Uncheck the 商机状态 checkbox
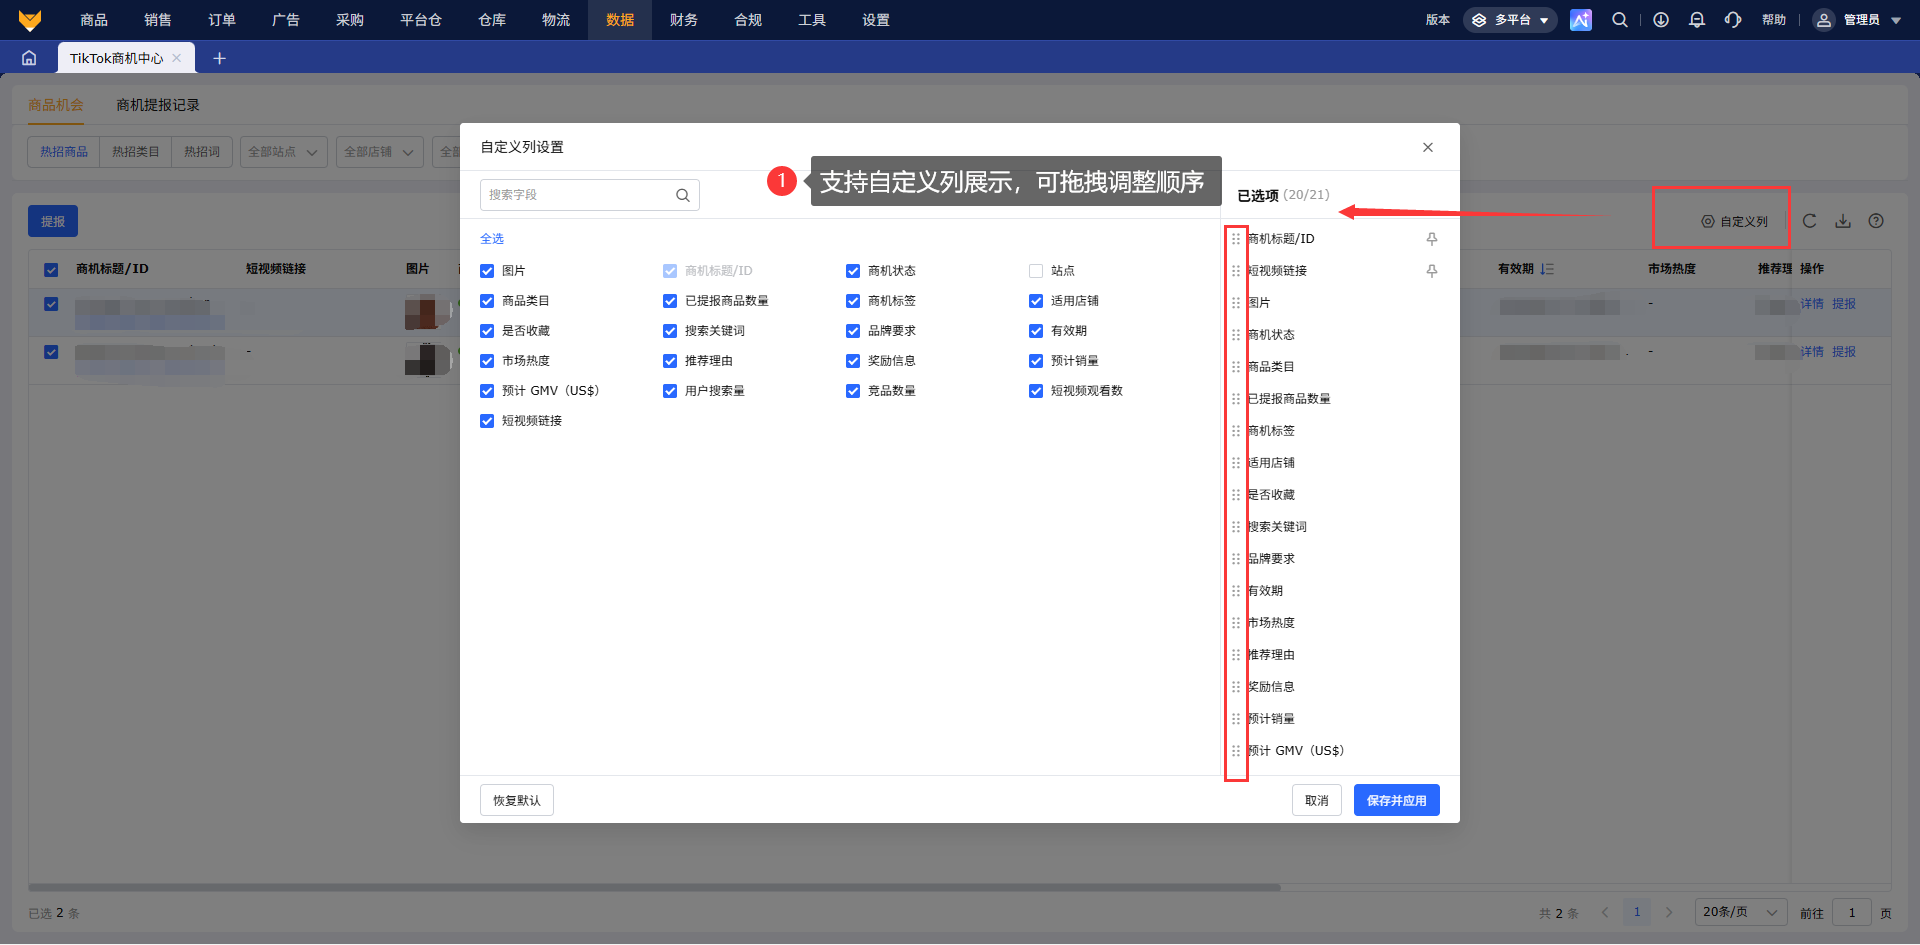This screenshot has height=945, width=1920. (853, 271)
